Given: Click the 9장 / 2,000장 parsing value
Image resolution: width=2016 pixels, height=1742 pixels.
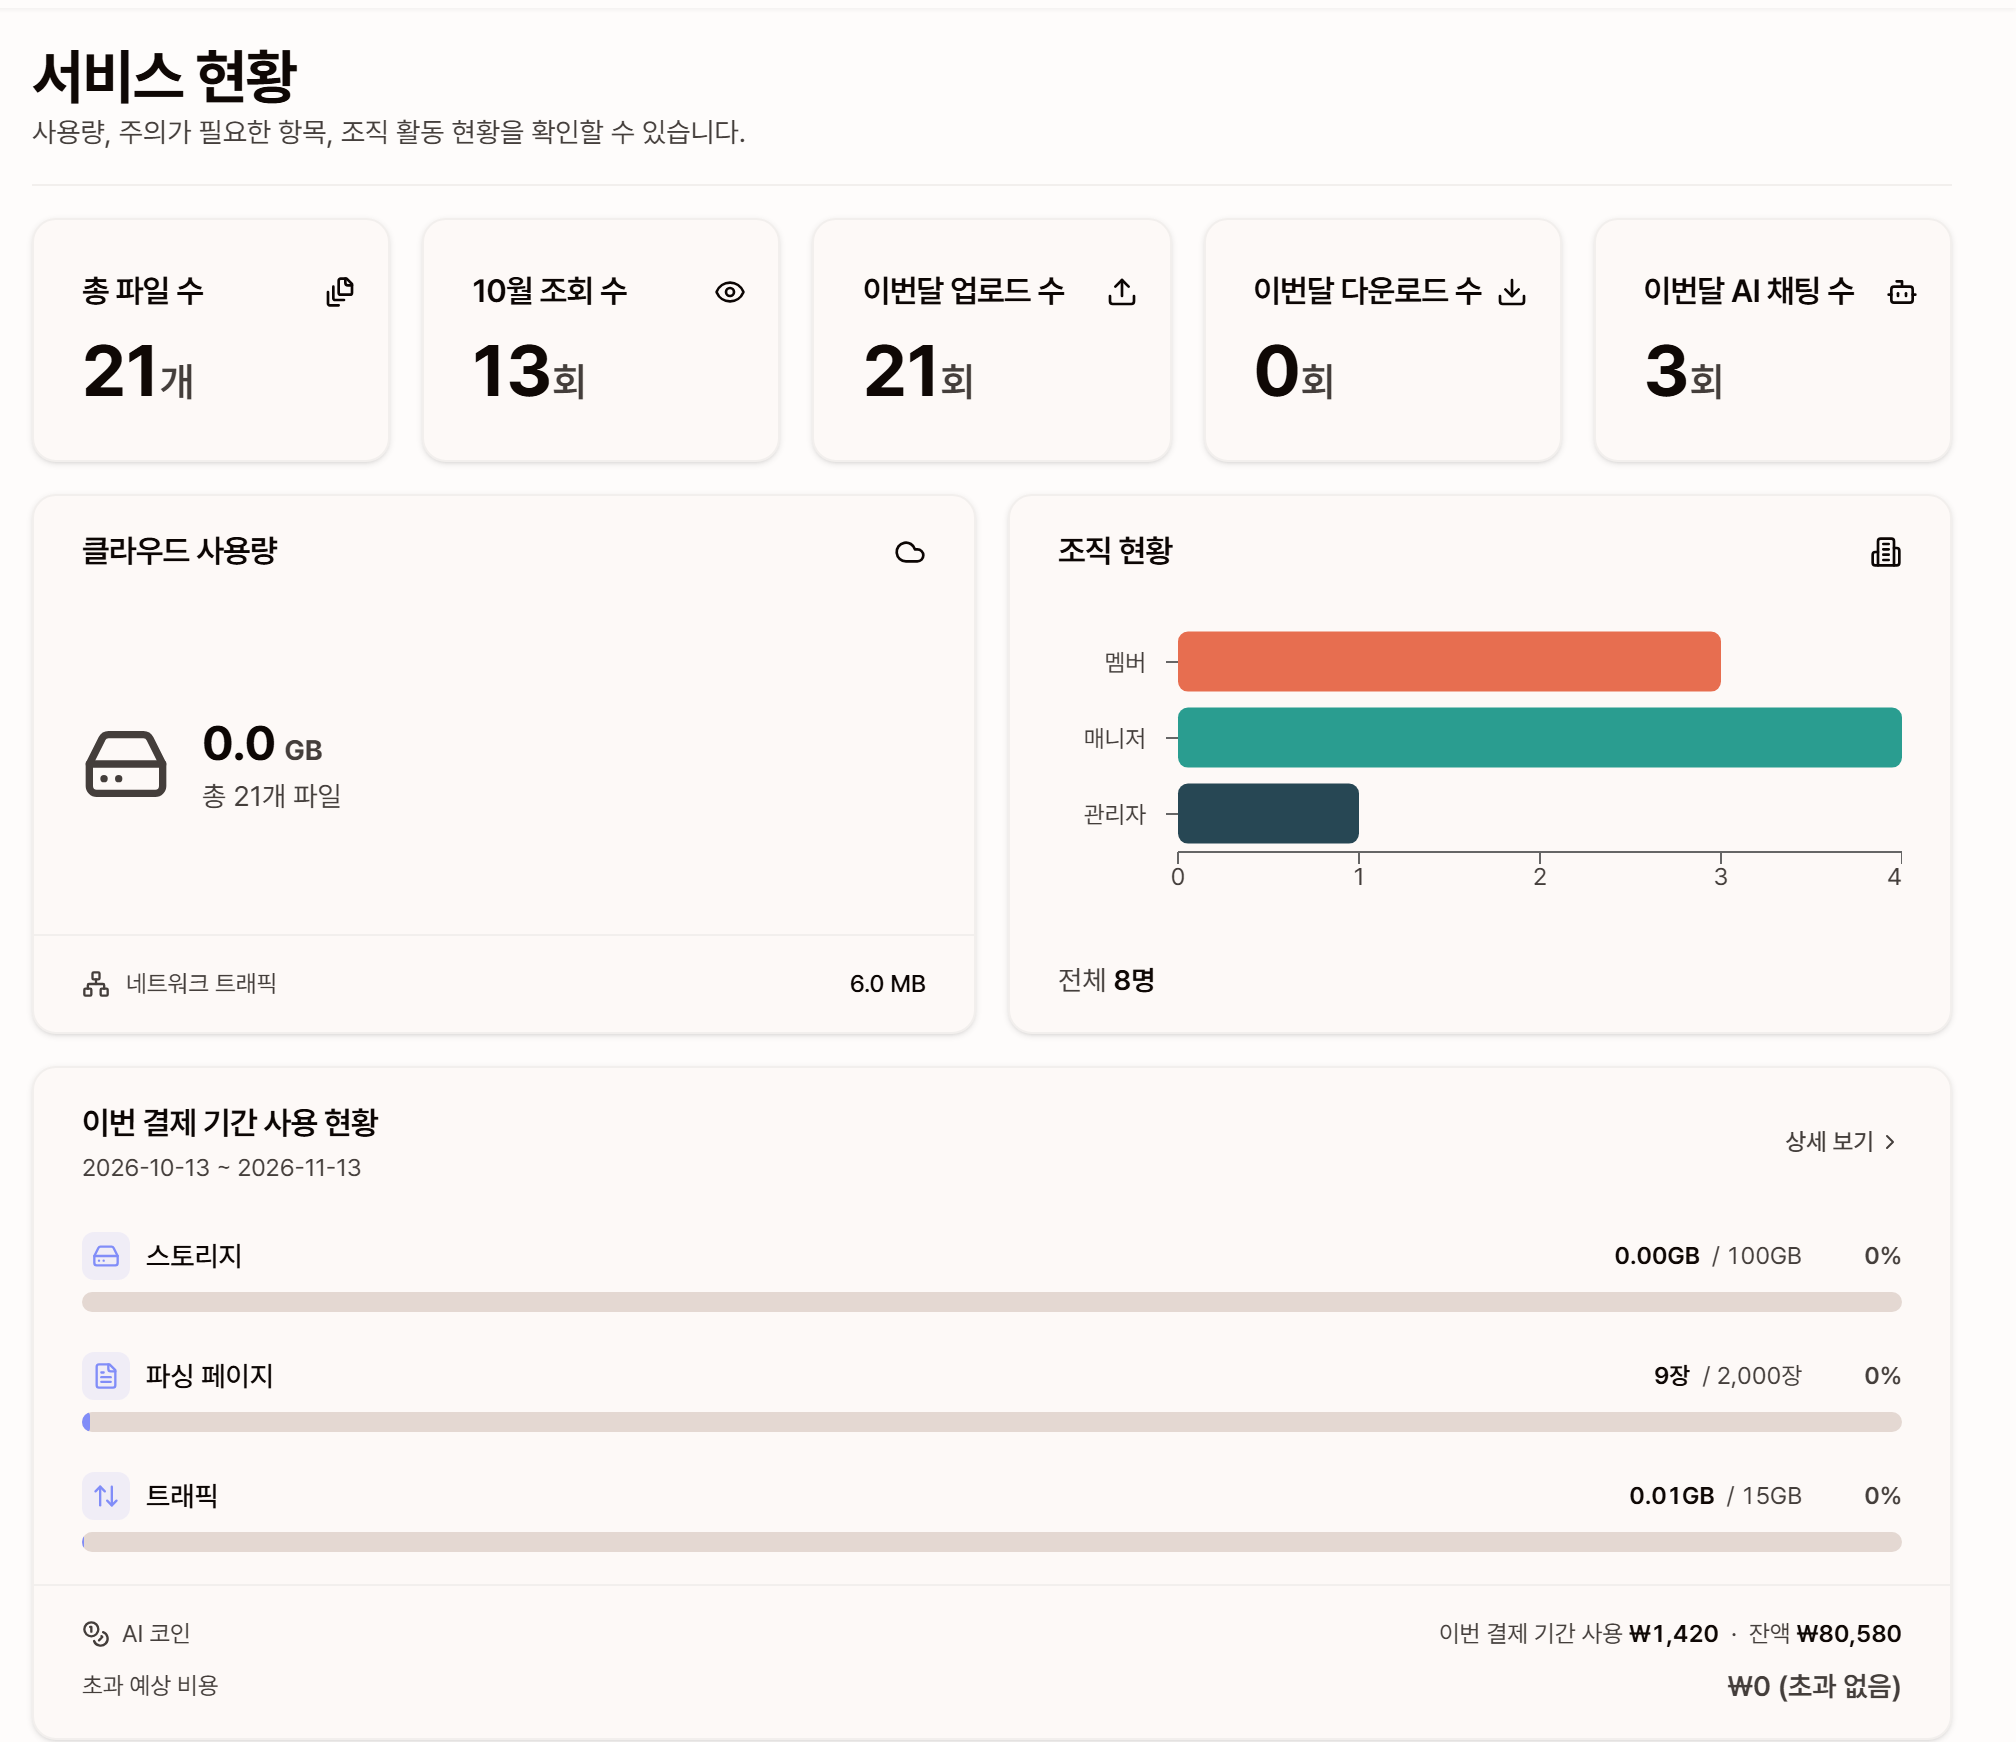Looking at the screenshot, I should pyautogui.click(x=1728, y=1376).
